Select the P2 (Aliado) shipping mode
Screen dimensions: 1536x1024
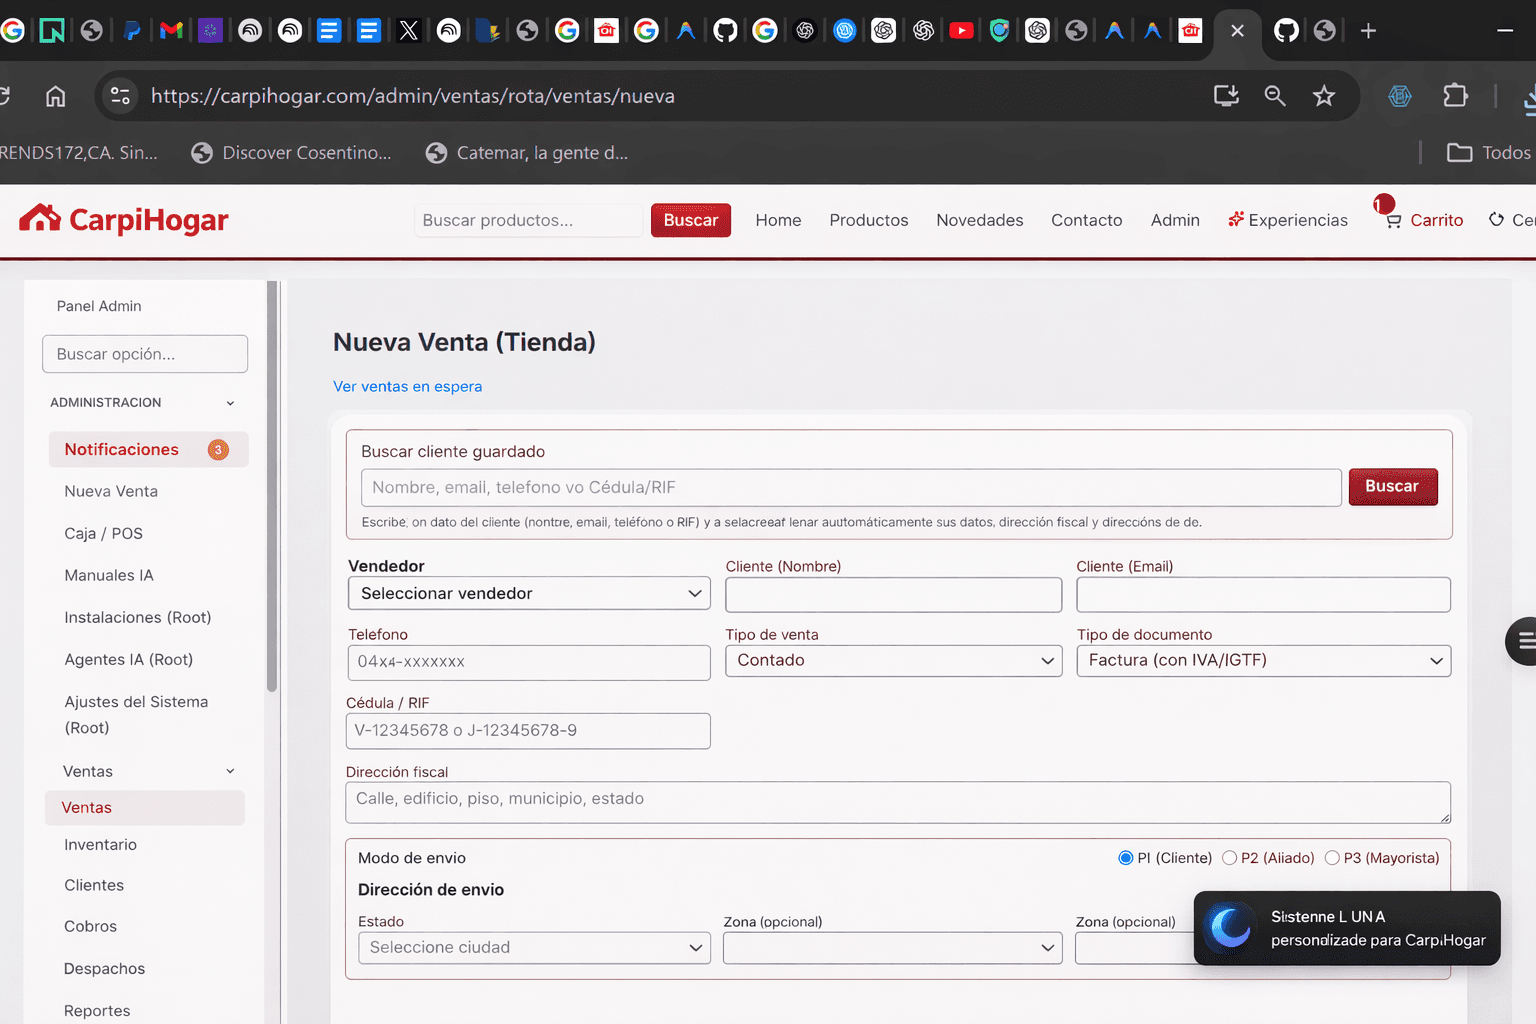pyautogui.click(x=1229, y=857)
